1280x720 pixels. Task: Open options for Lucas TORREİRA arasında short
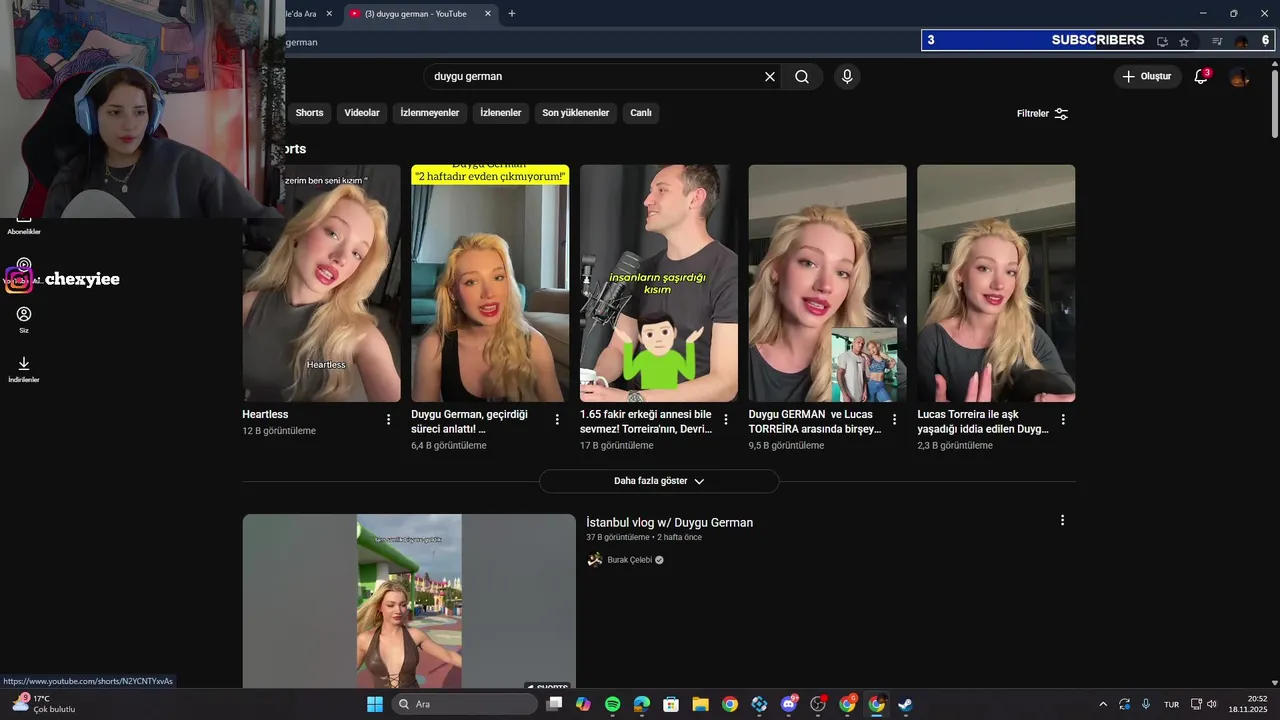(x=895, y=420)
